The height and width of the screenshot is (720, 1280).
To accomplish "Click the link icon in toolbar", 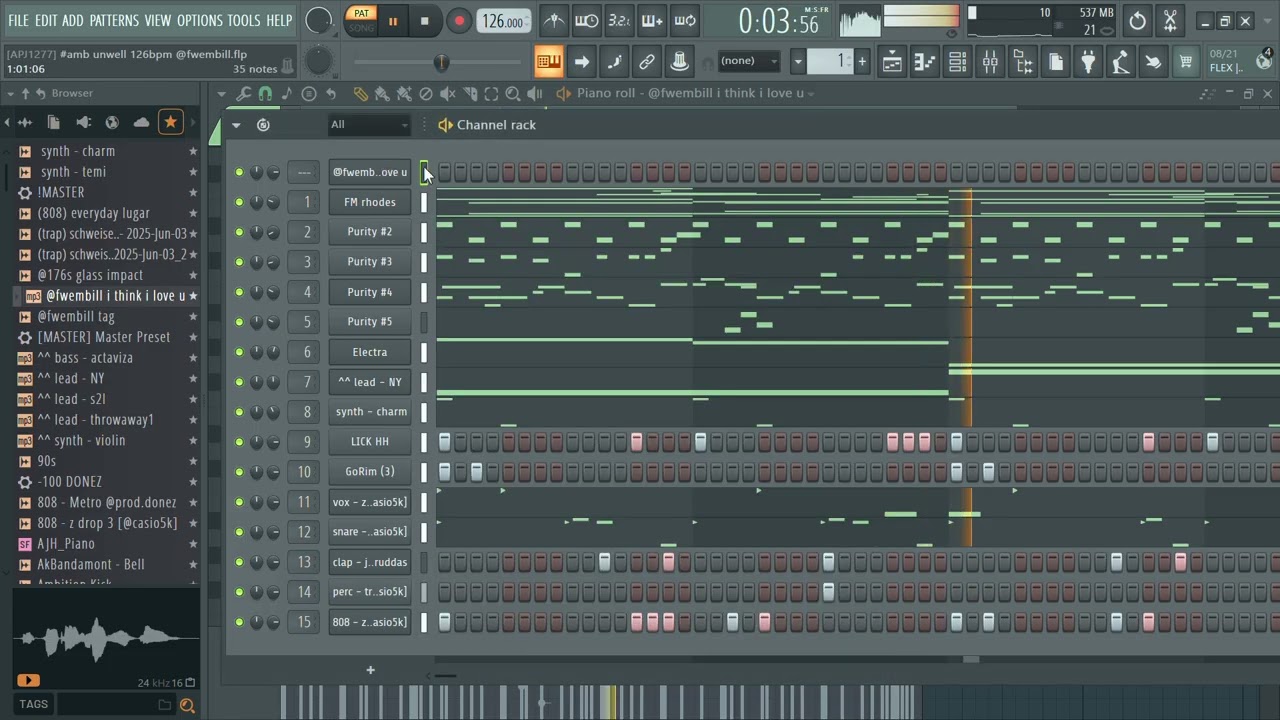I will point(647,62).
